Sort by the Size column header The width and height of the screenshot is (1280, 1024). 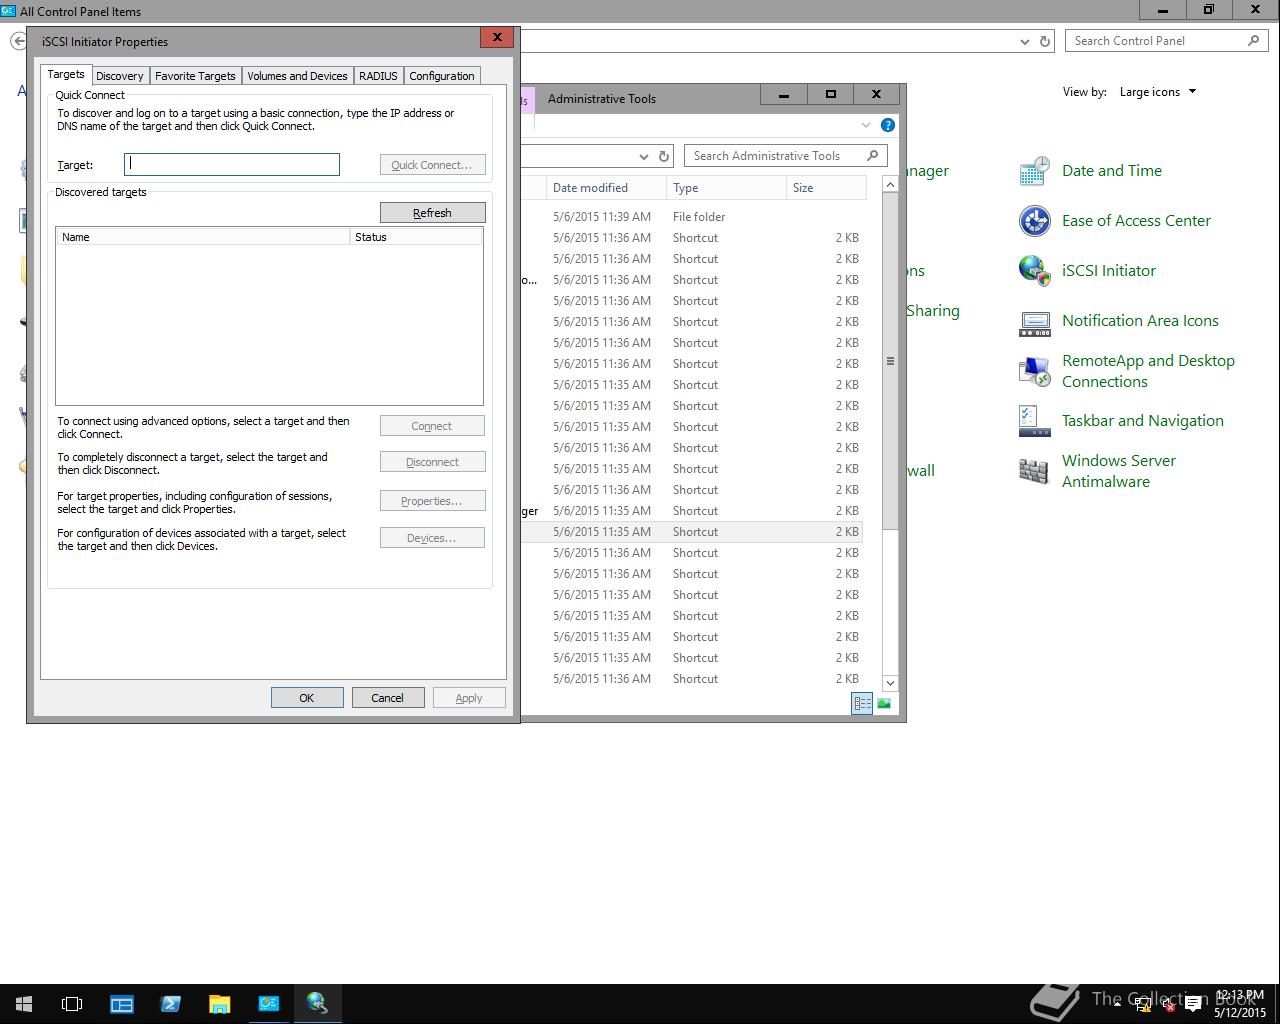click(826, 188)
